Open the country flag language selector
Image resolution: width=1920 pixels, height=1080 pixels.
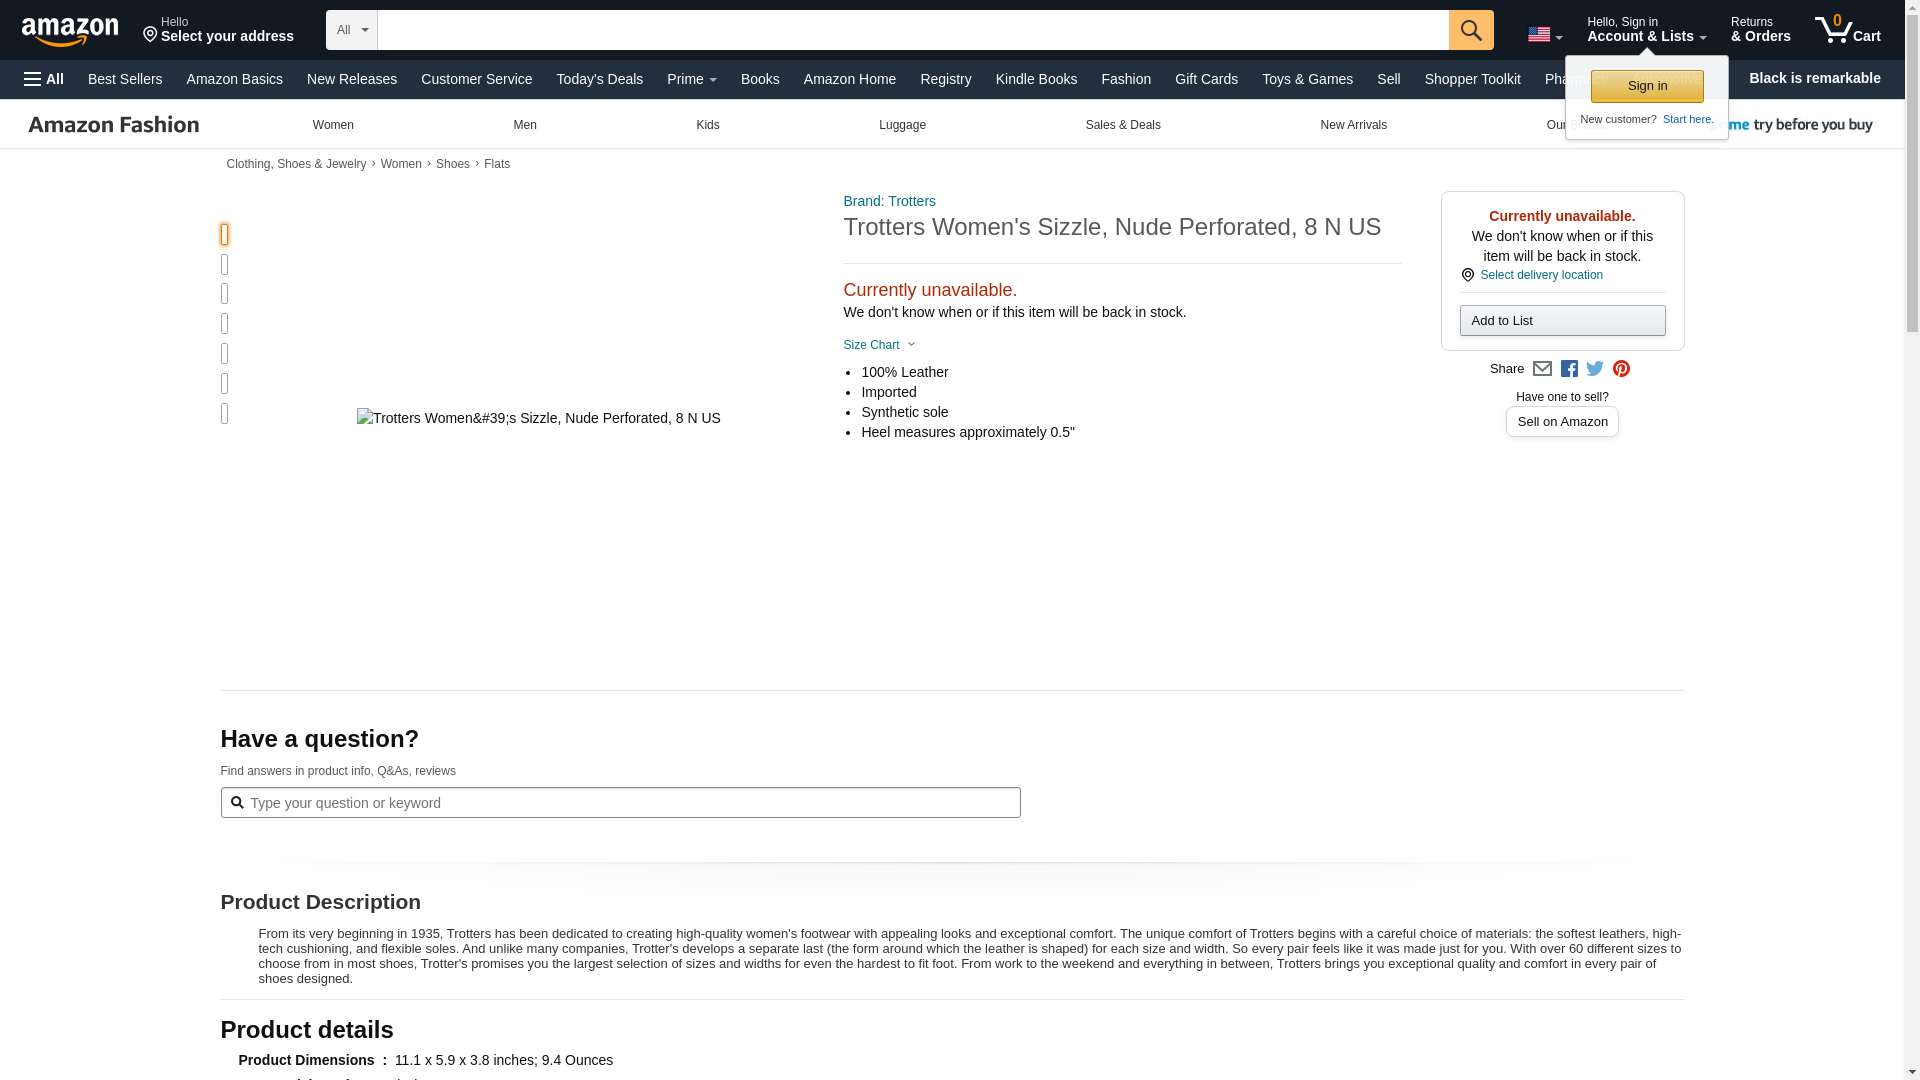tap(1544, 35)
